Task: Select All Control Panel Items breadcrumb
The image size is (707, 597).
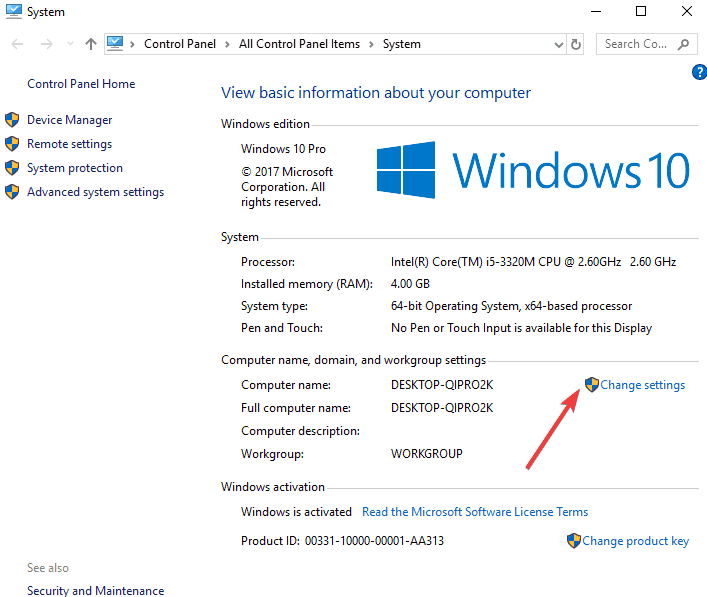Action: tap(299, 44)
